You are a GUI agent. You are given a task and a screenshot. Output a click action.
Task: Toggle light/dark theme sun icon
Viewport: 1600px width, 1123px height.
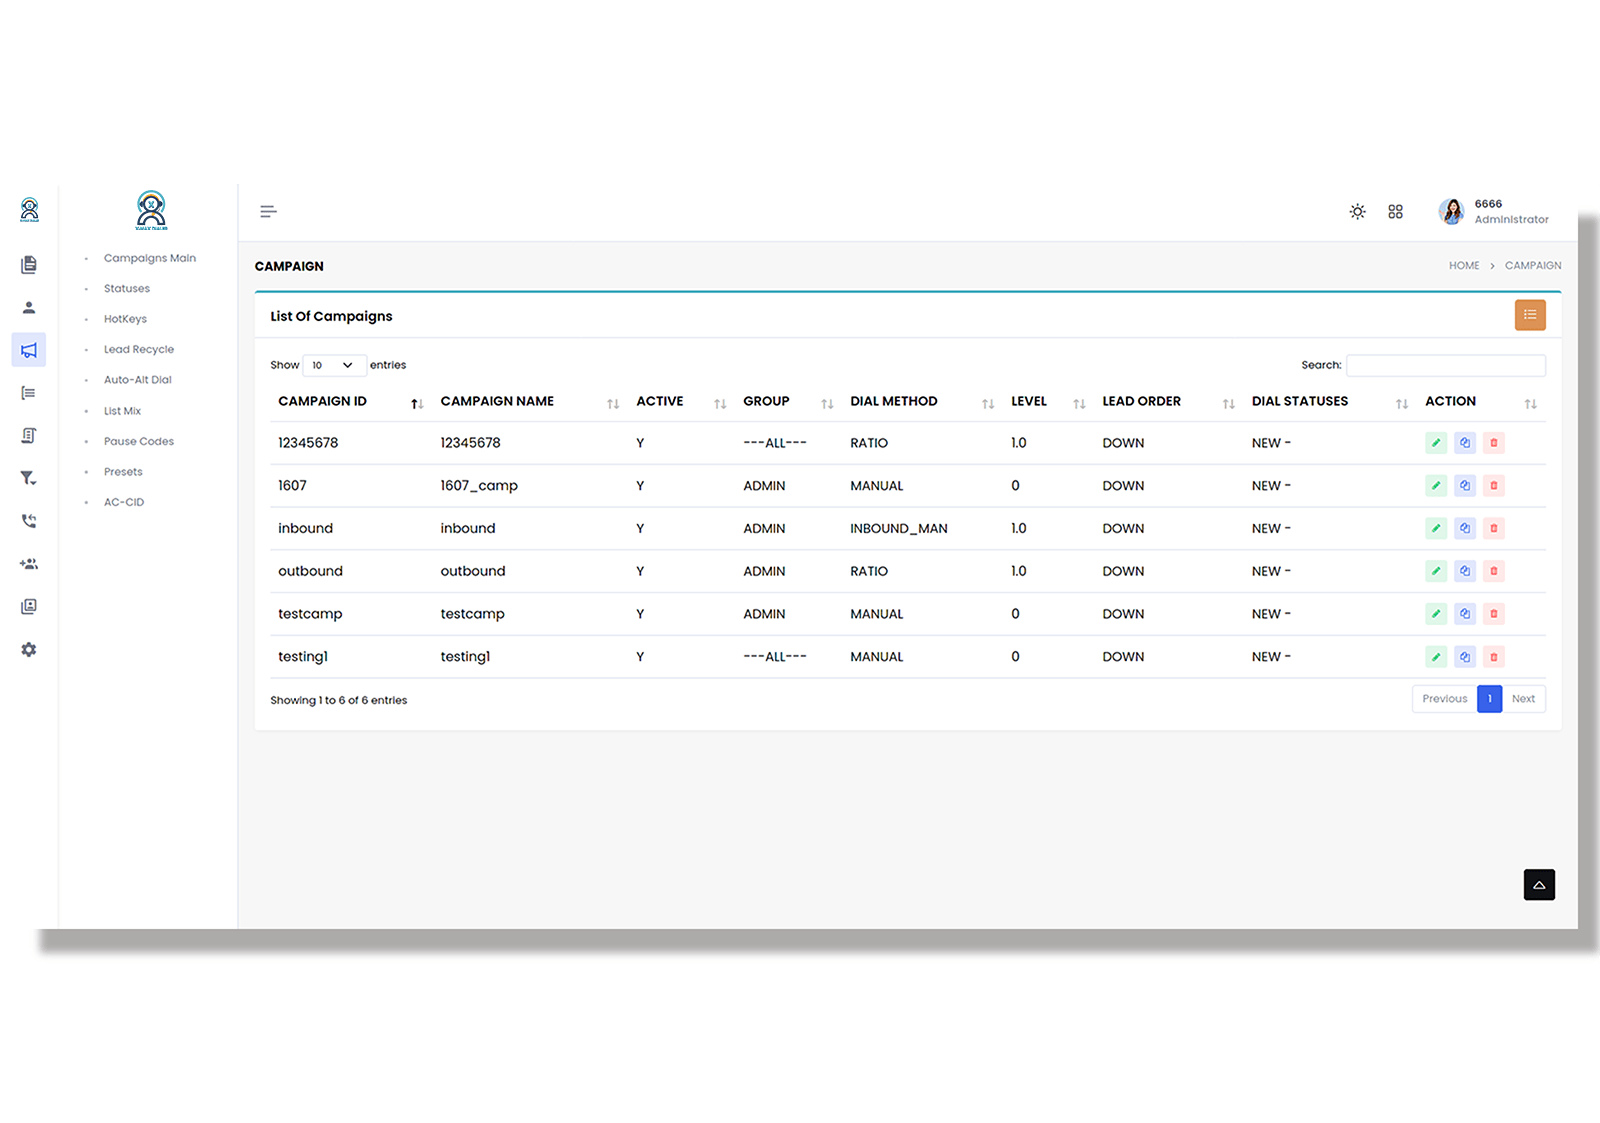pyautogui.click(x=1357, y=212)
